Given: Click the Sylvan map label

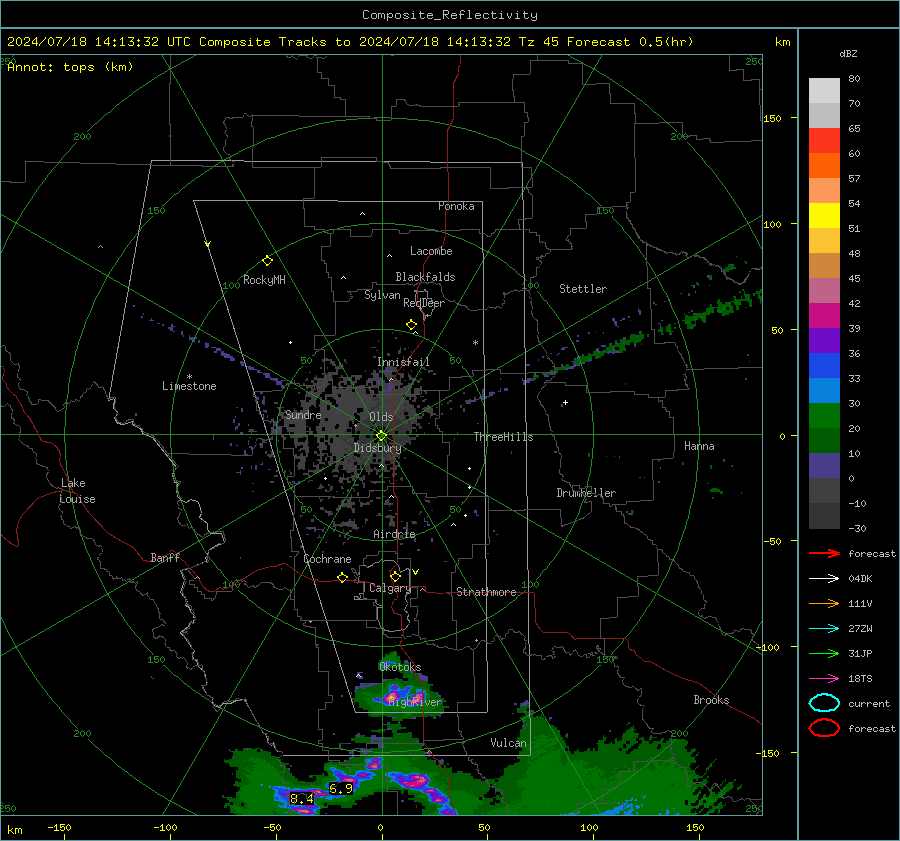Looking at the screenshot, I should pos(382,295).
